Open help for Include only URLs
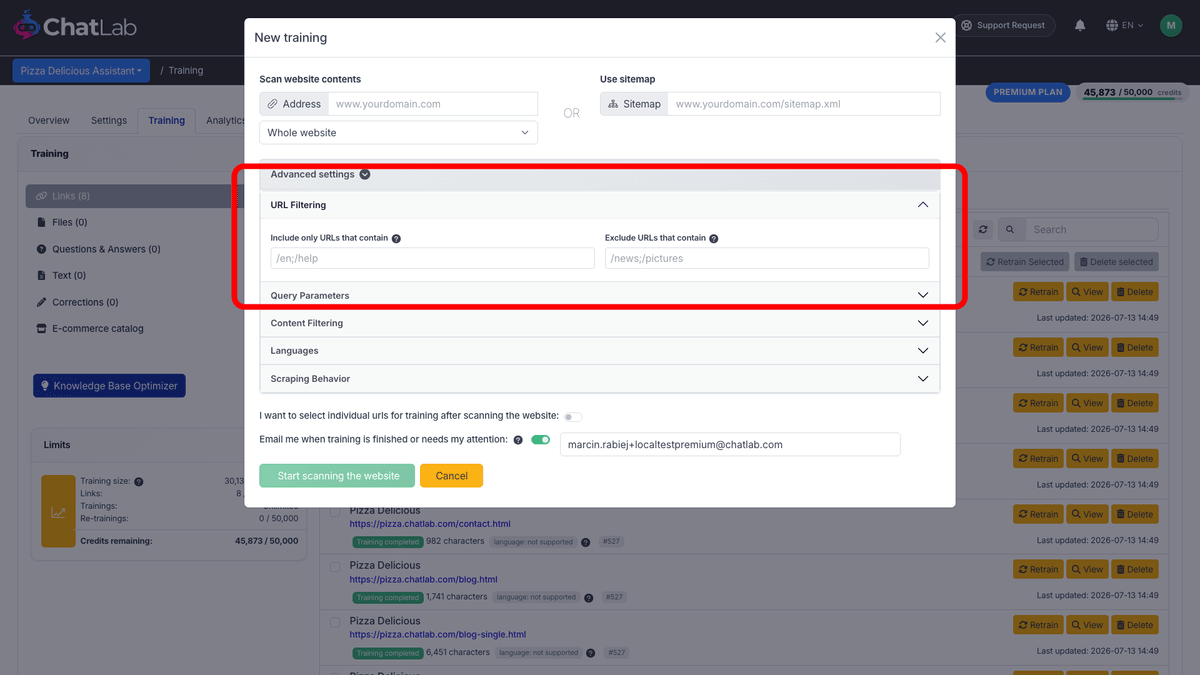The image size is (1200, 675). (397, 239)
